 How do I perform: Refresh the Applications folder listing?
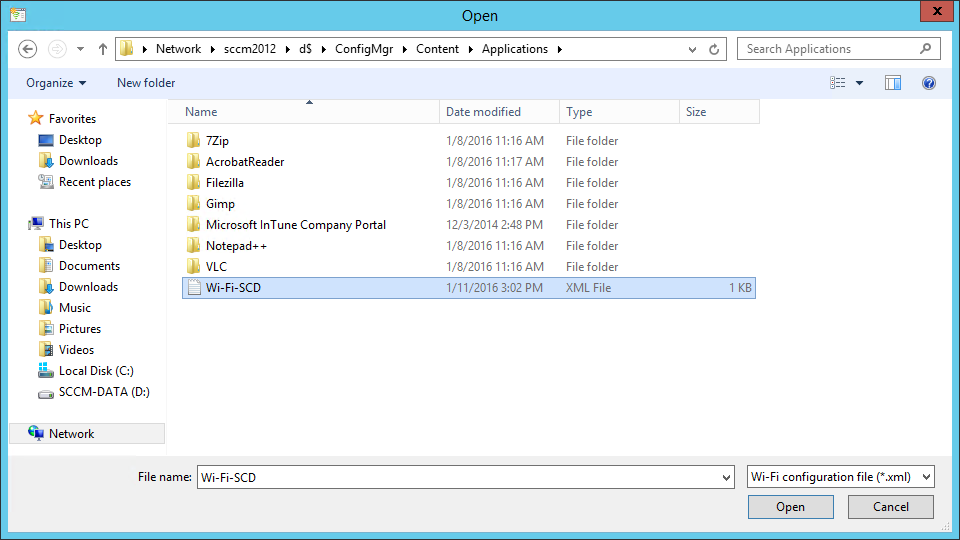[x=714, y=50]
